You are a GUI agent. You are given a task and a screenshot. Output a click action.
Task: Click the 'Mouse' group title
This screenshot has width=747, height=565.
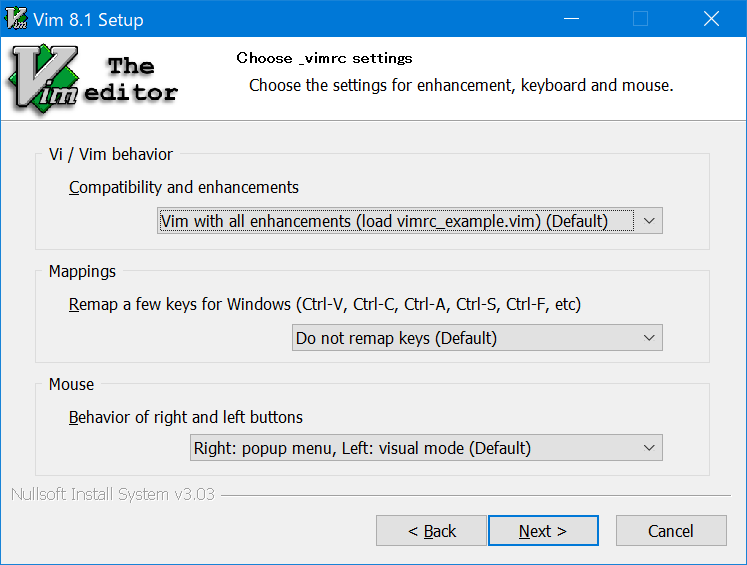[71, 384]
